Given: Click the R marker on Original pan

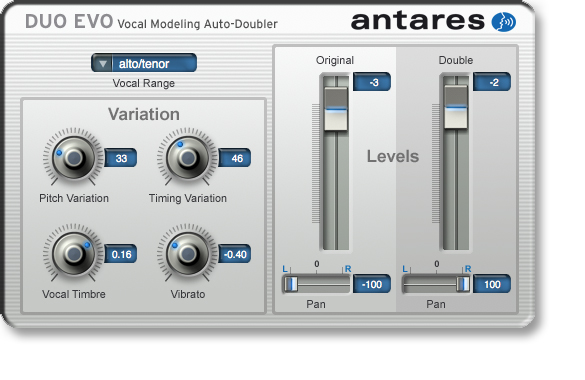Looking at the screenshot, I should pyautogui.click(x=348, y=269).
